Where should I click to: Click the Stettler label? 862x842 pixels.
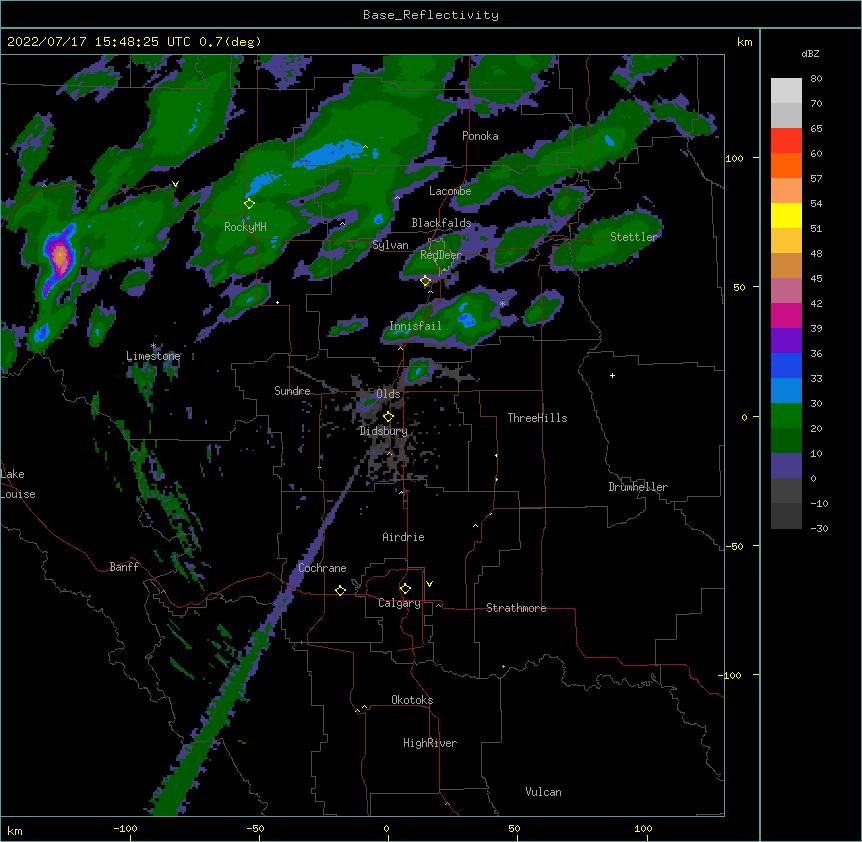tap(634, 237)
